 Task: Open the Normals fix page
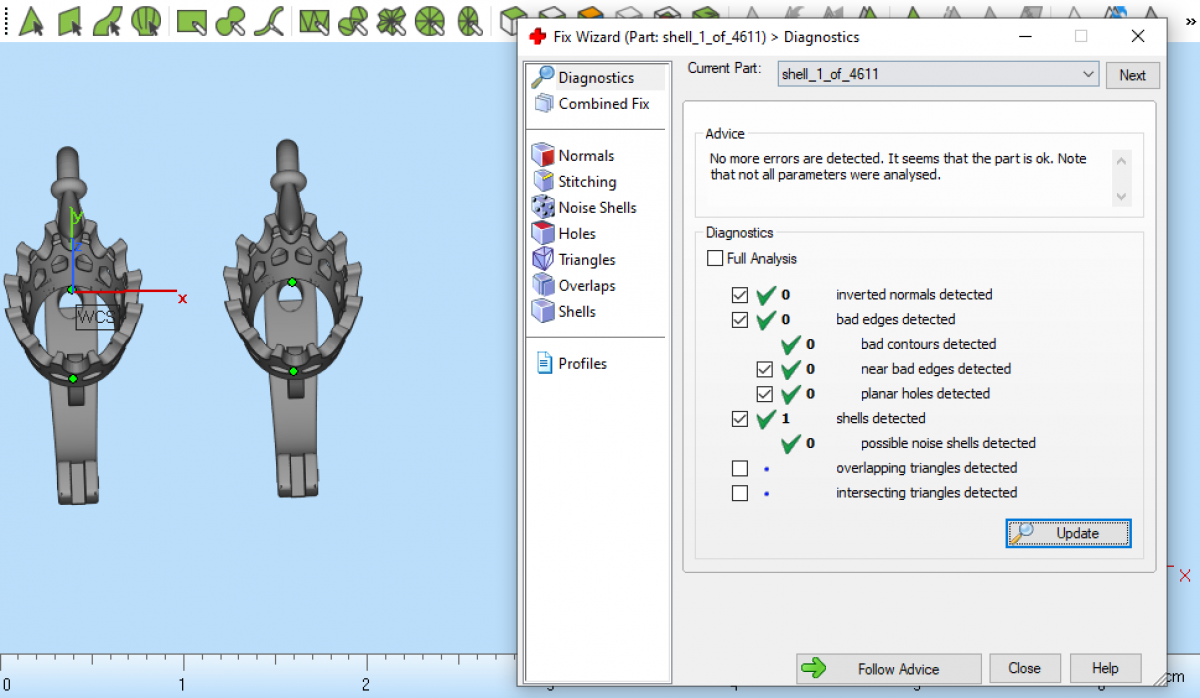point(585,156)
